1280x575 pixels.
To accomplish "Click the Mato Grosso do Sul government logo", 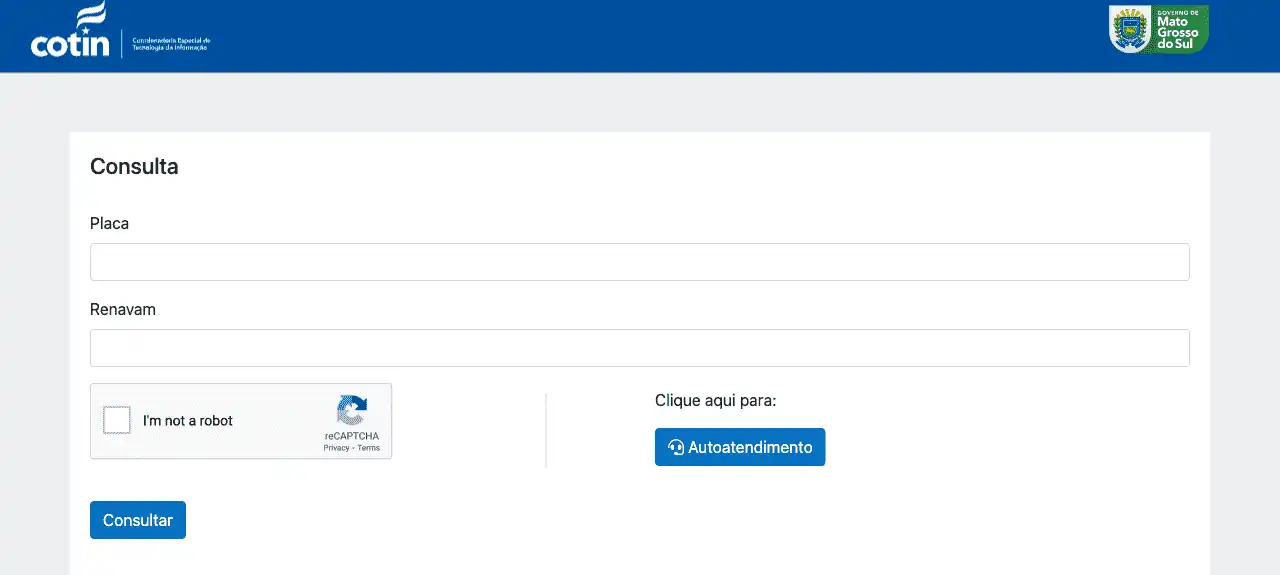I will point(1159,29).
